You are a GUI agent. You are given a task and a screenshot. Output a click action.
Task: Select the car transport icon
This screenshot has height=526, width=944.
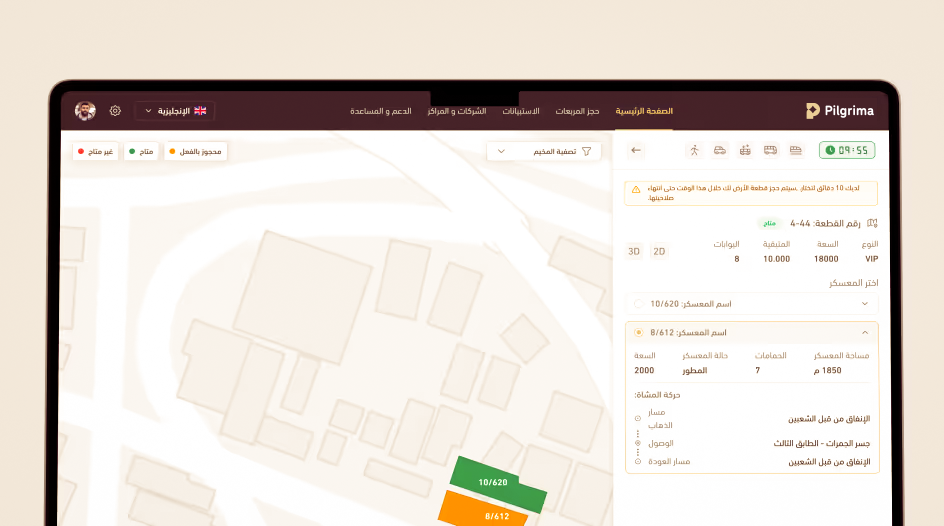[x=720, y=150]
